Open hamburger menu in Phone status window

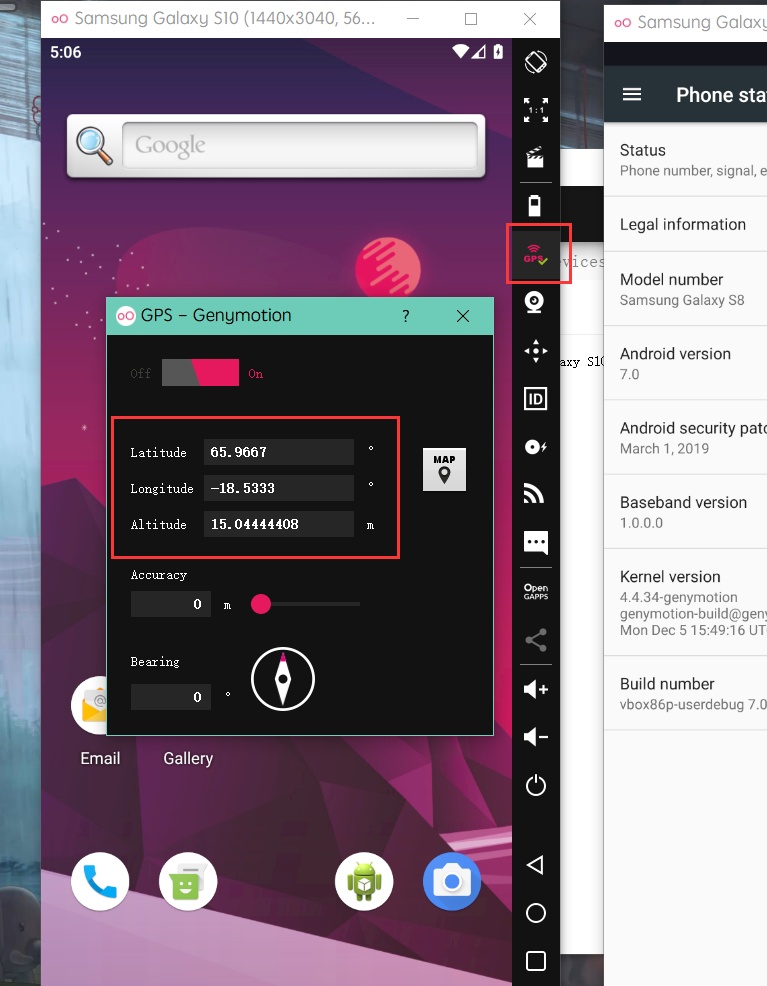pyautogui.click(x=632, y=94)
